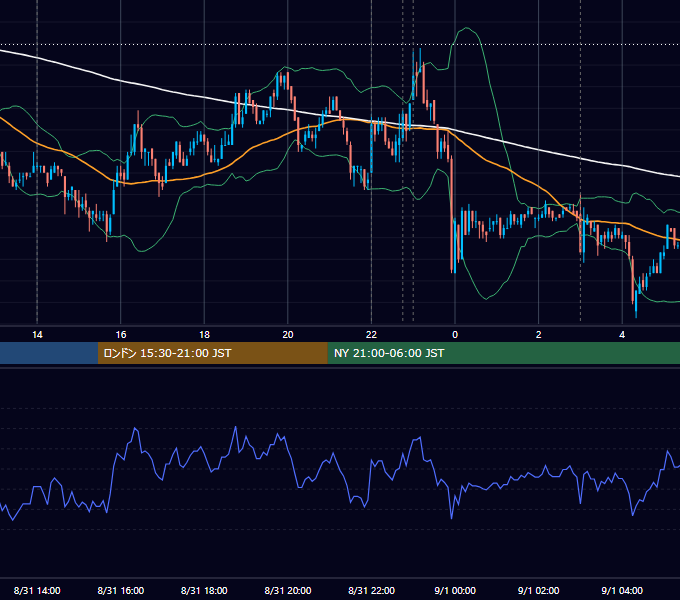Viewport: 680px width, 600px height.
Task: Click the blue session bar before ロンドン
Action: (49, 353)
